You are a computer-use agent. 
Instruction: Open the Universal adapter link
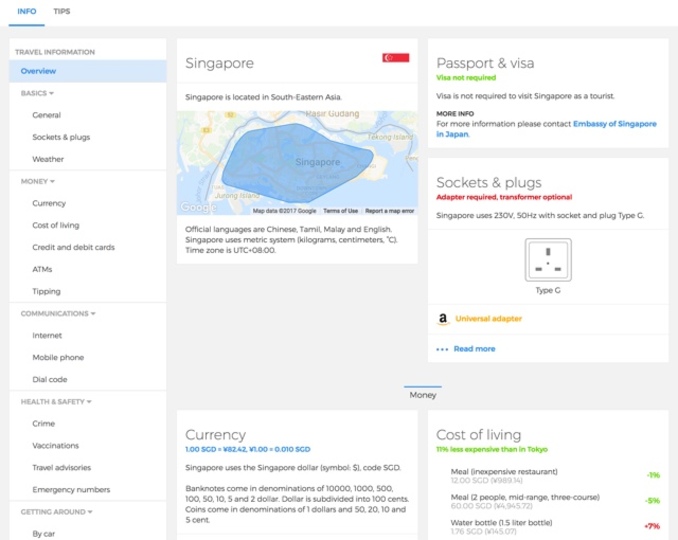488,319
